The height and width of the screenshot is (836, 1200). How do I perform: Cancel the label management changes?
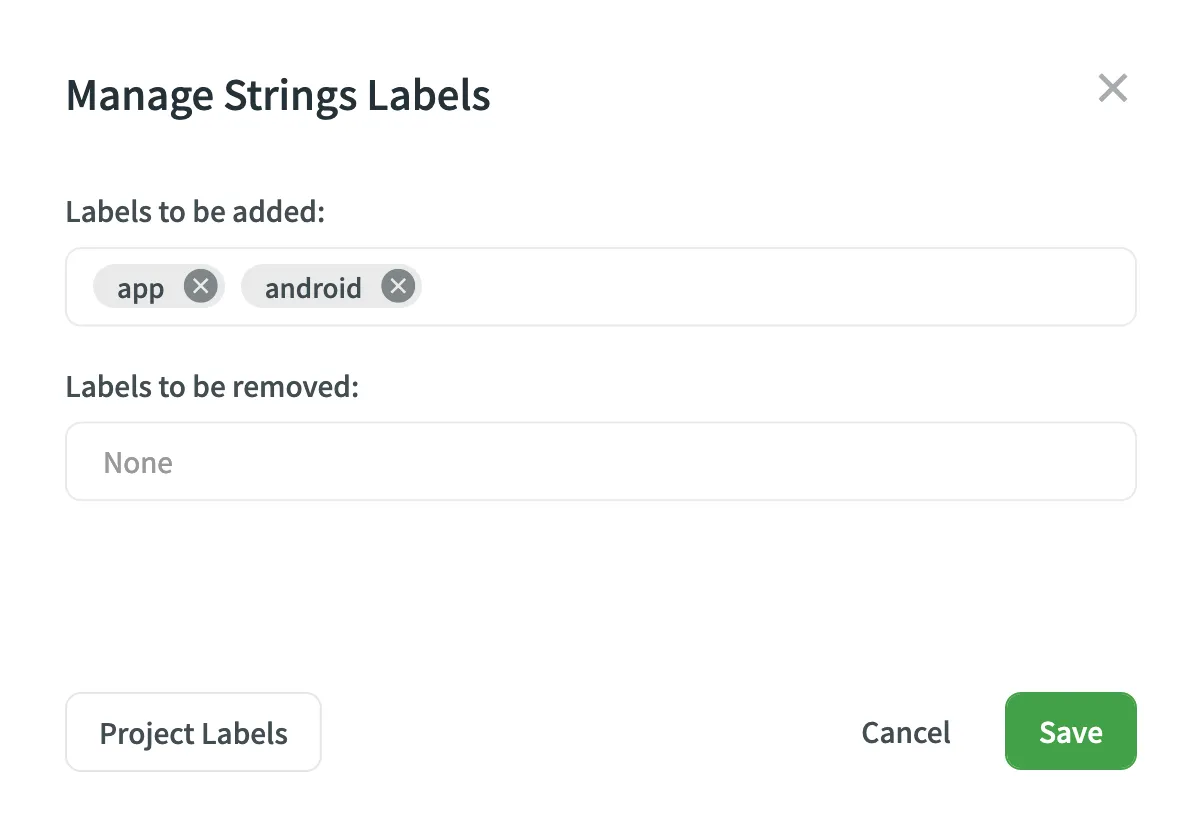[x=905, y=732]
